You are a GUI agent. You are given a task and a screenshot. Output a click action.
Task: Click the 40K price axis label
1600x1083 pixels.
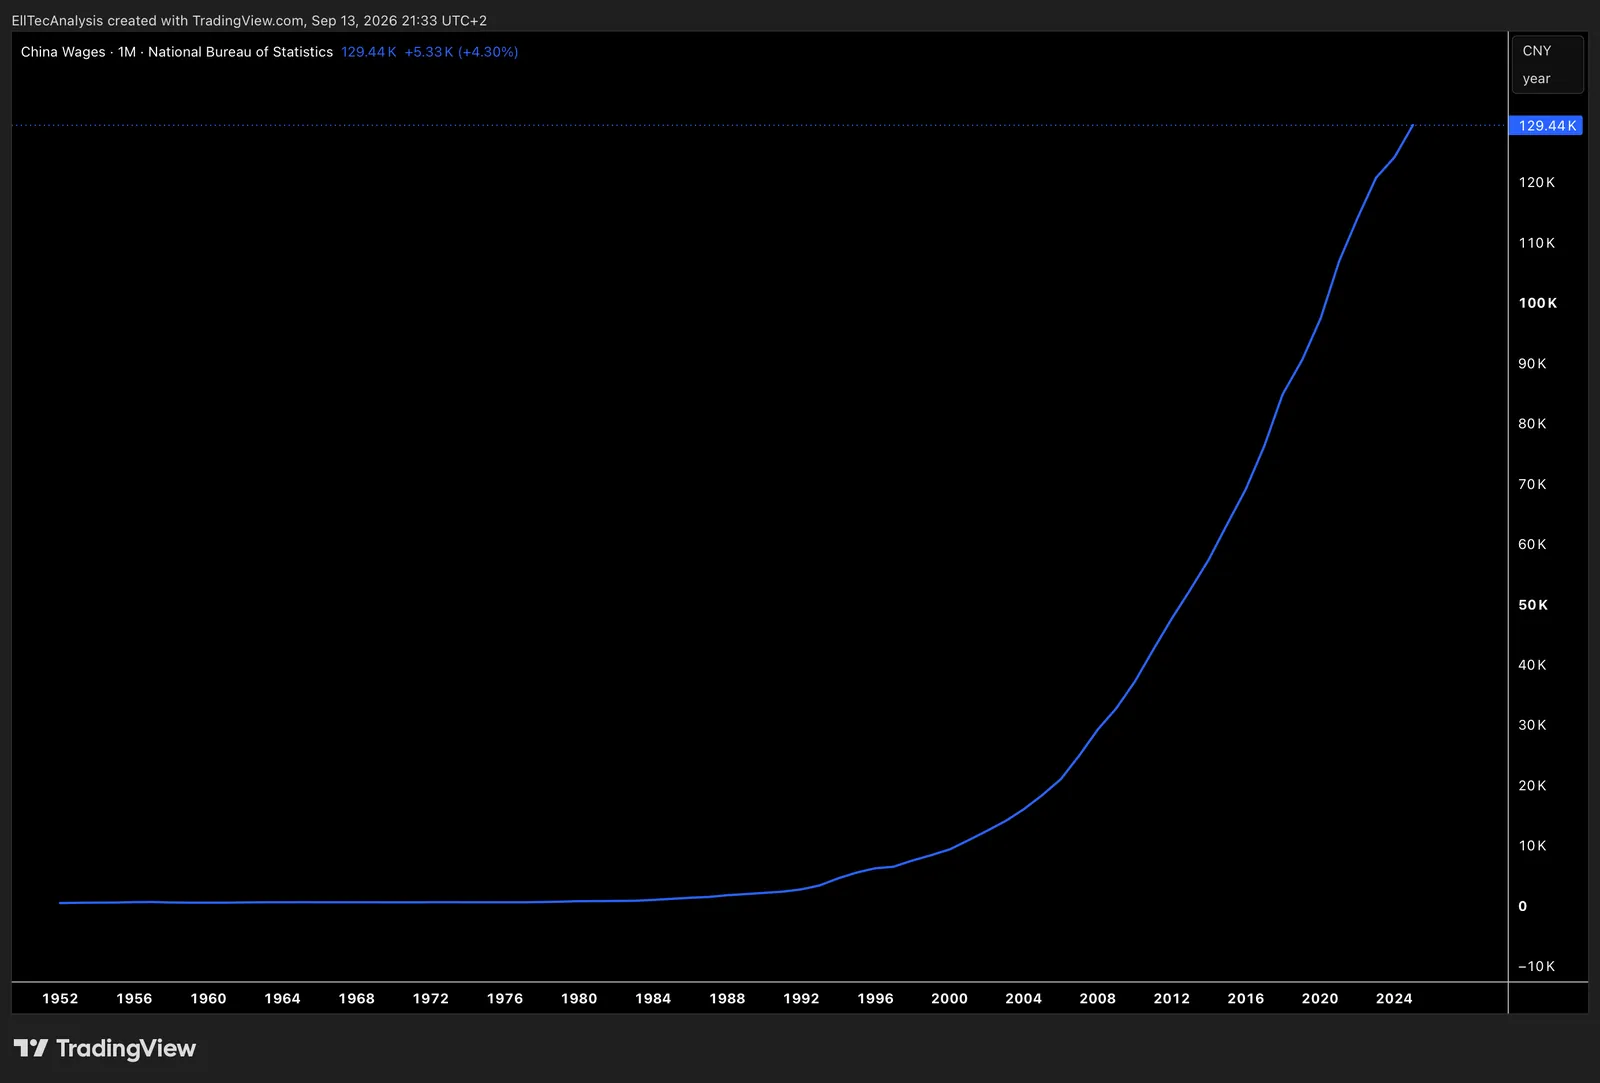click(1532, 665)
